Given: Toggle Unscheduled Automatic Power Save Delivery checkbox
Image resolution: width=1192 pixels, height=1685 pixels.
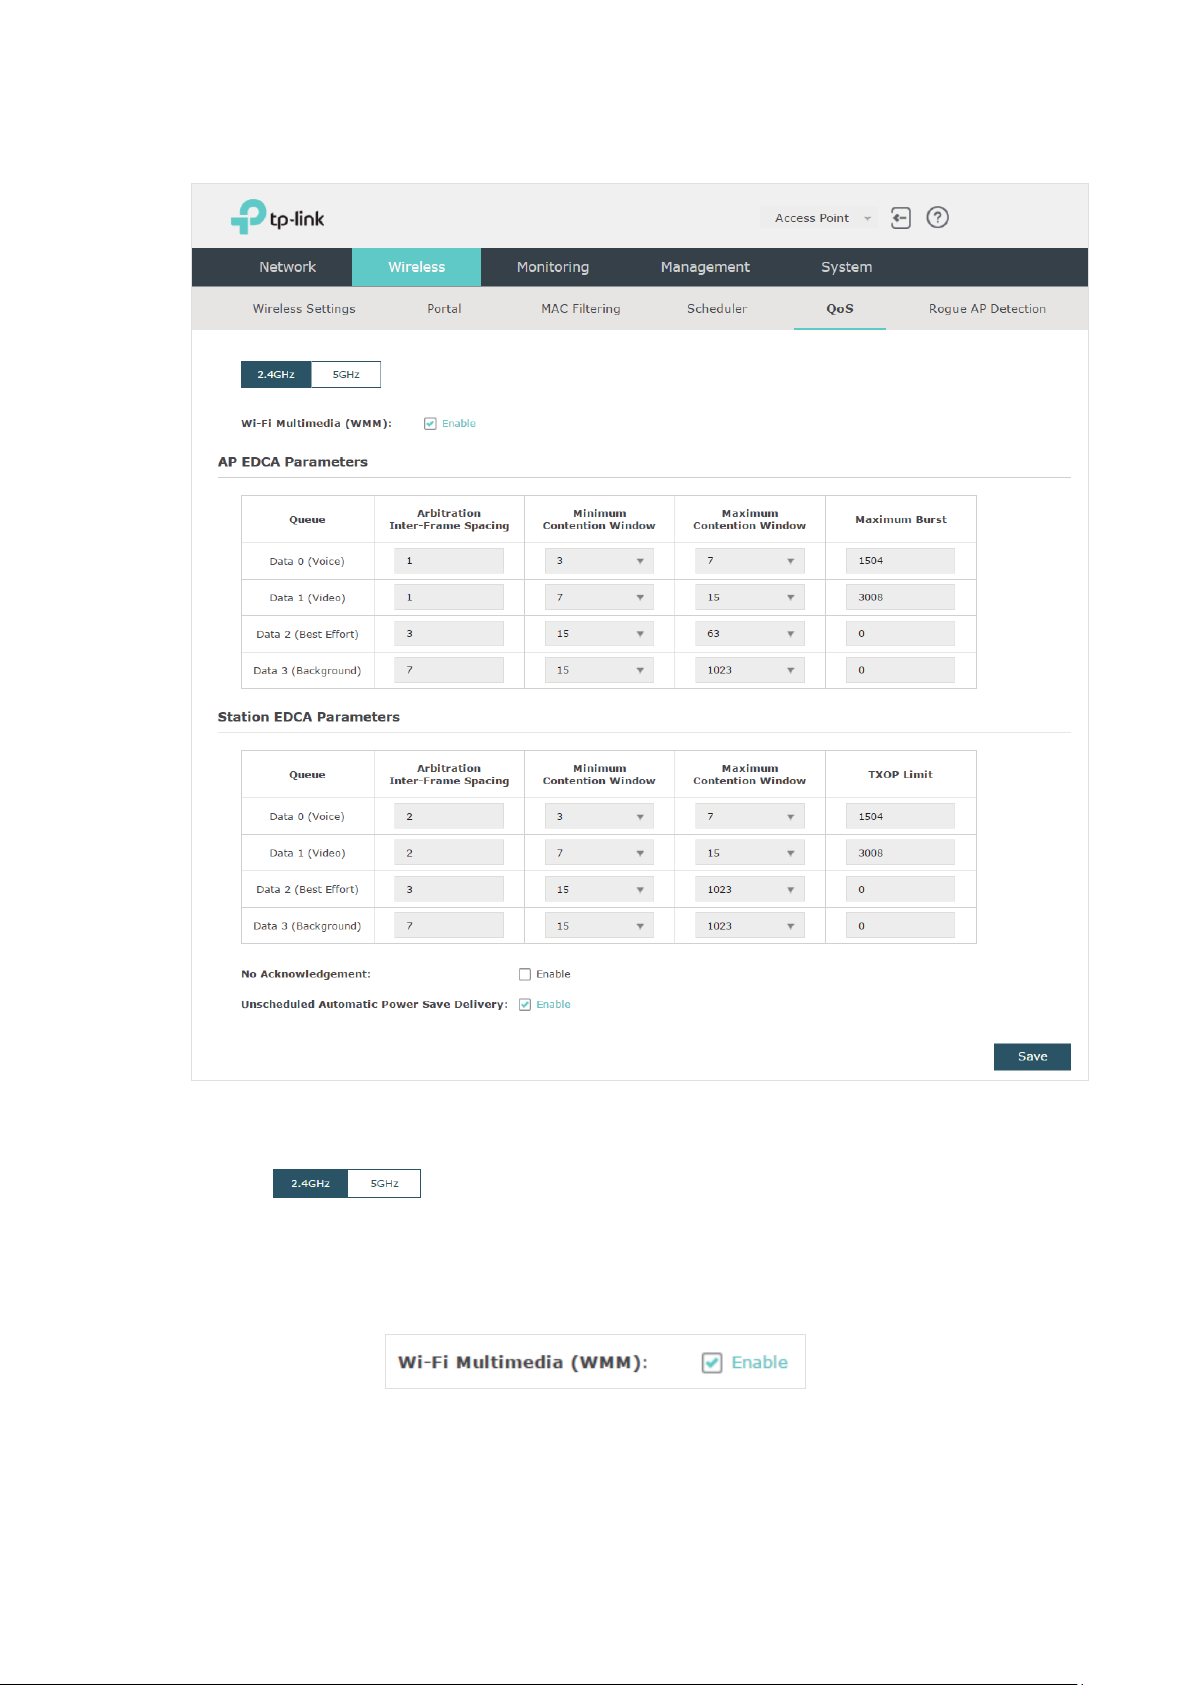Looking at the screenshot, I should point(525,1005).
